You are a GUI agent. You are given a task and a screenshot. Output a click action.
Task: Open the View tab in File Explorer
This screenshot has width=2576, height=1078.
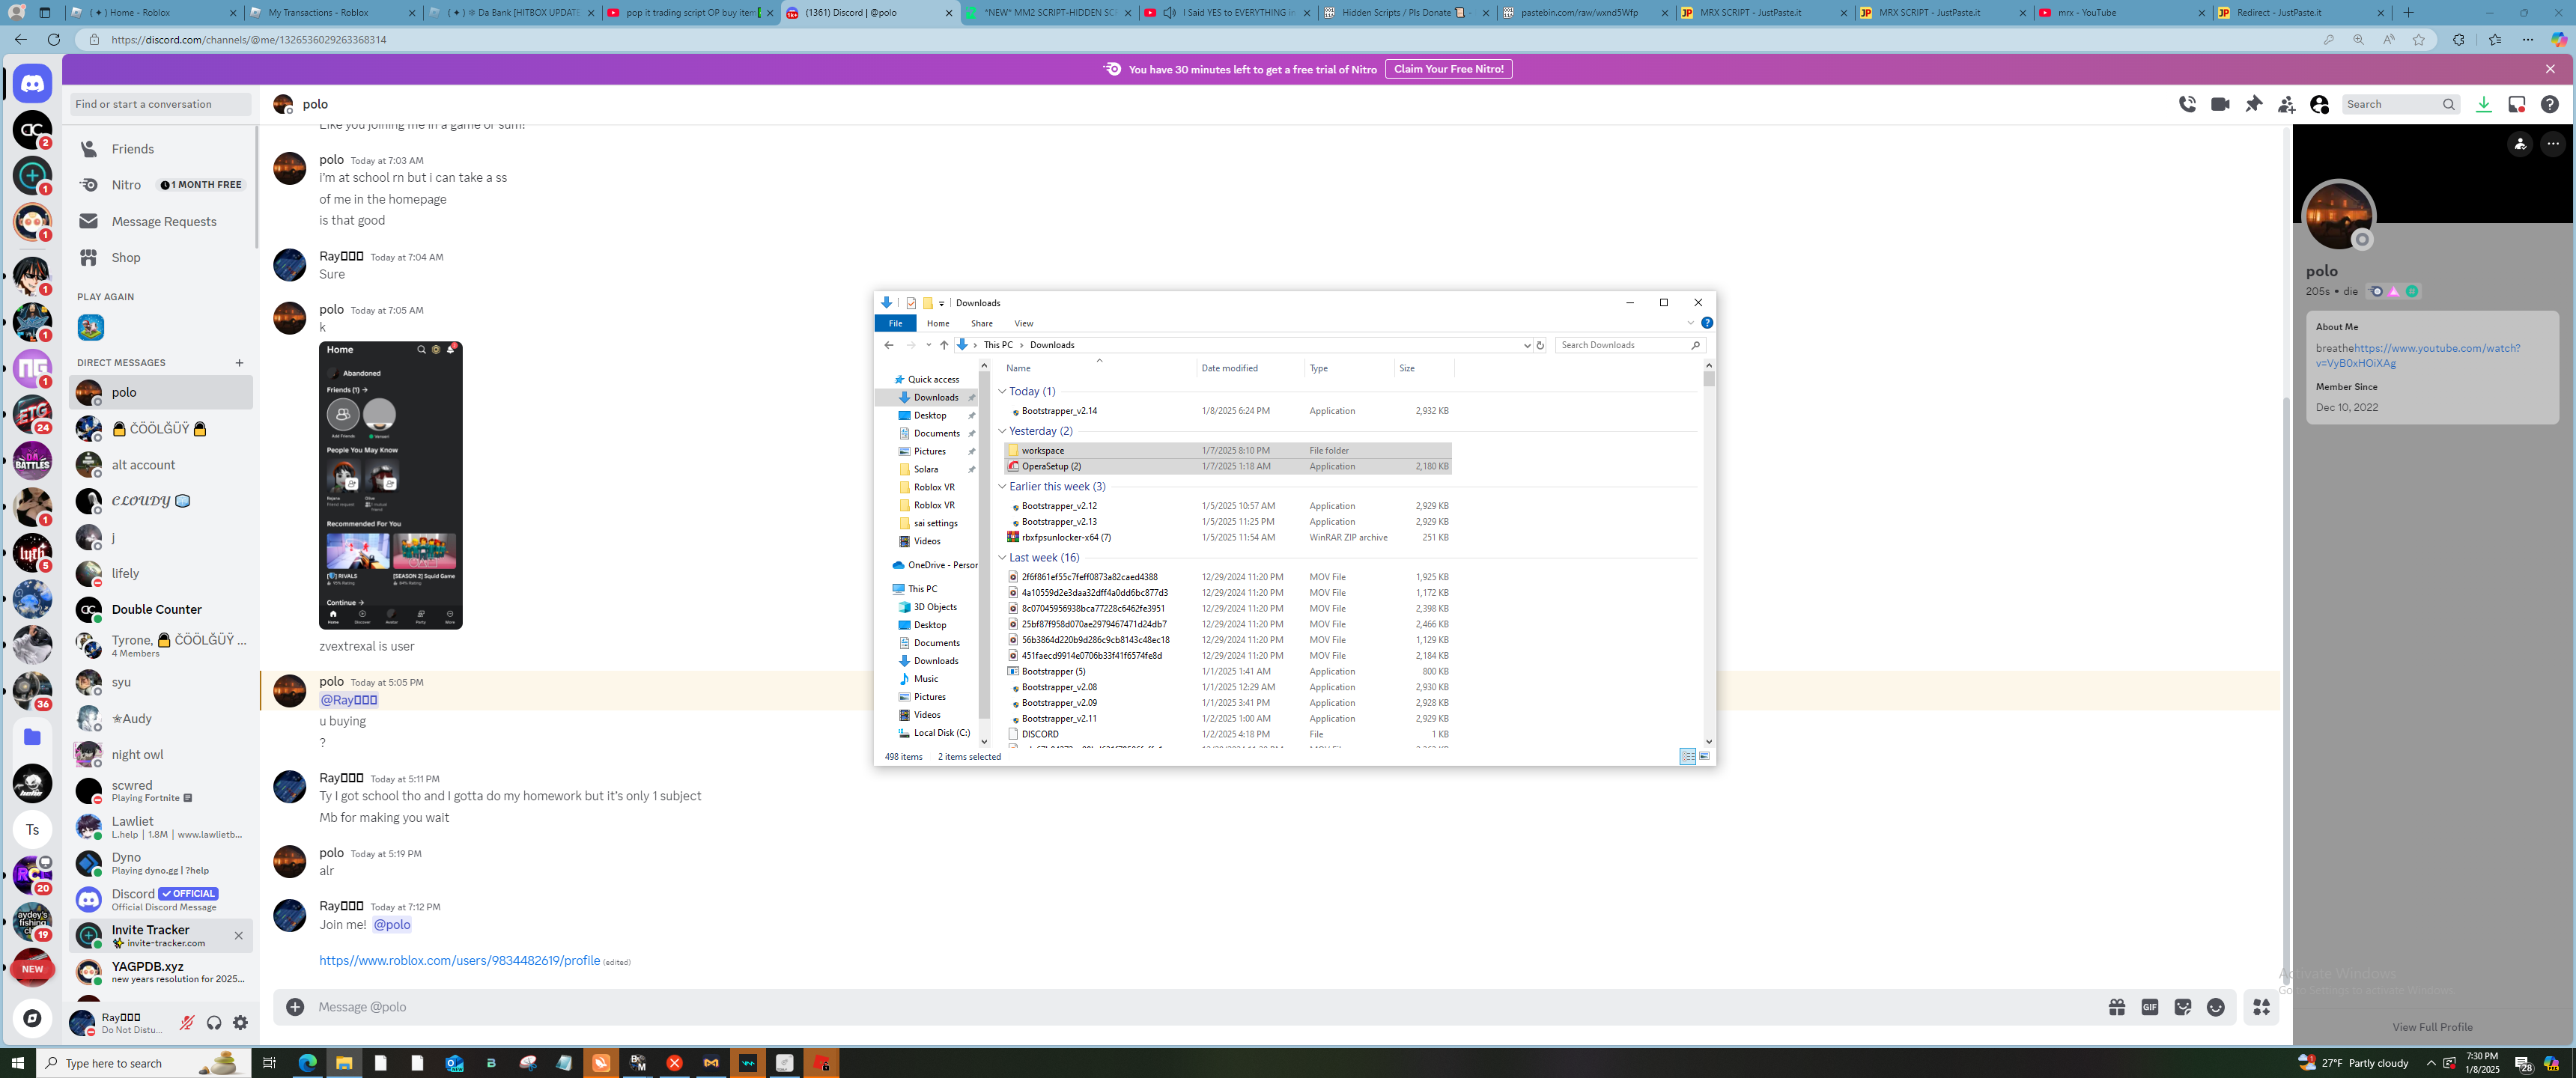pyautogui.click(x=1023, y=323)
